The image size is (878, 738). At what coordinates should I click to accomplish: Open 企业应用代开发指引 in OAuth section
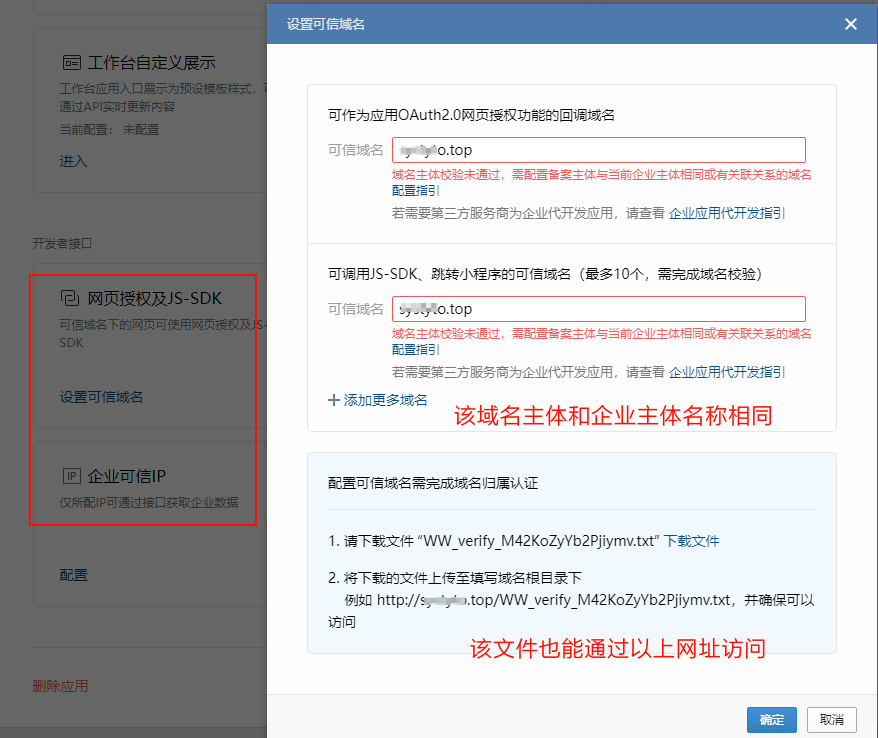point(726,213)
